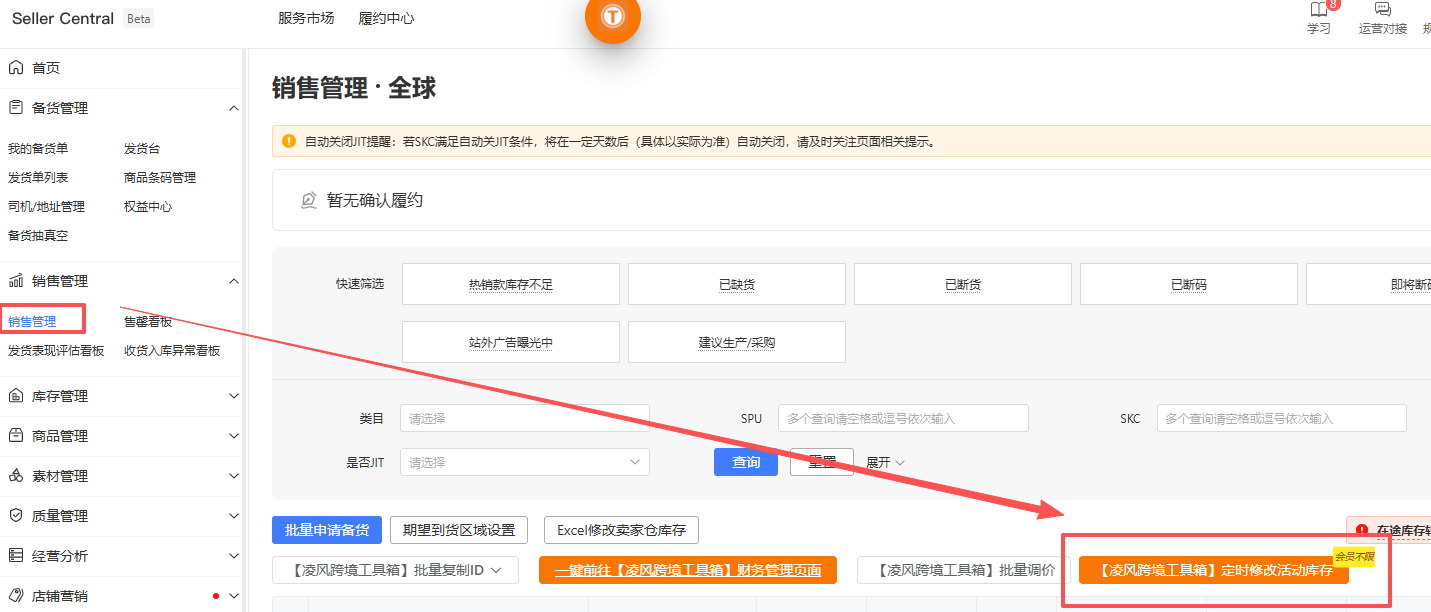Focus the SKC input field

click(x=1282, y=418)
